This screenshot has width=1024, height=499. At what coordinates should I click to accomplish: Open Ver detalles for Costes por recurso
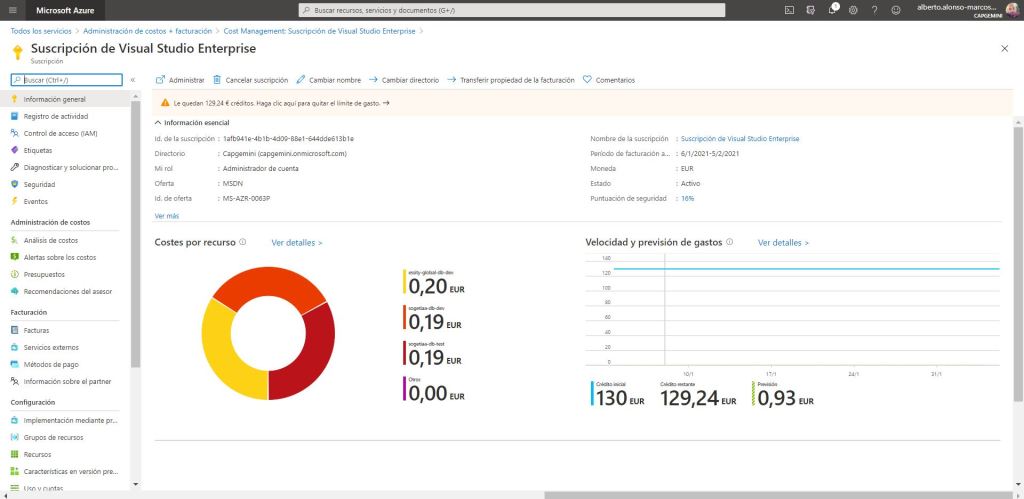click(296, 242)
